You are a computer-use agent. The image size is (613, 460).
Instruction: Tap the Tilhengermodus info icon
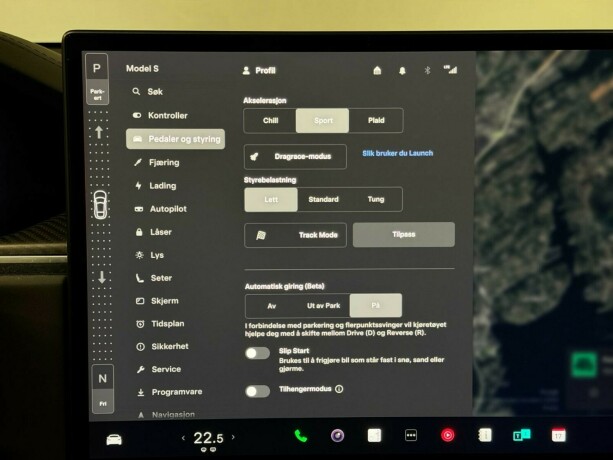coord(339,389)
